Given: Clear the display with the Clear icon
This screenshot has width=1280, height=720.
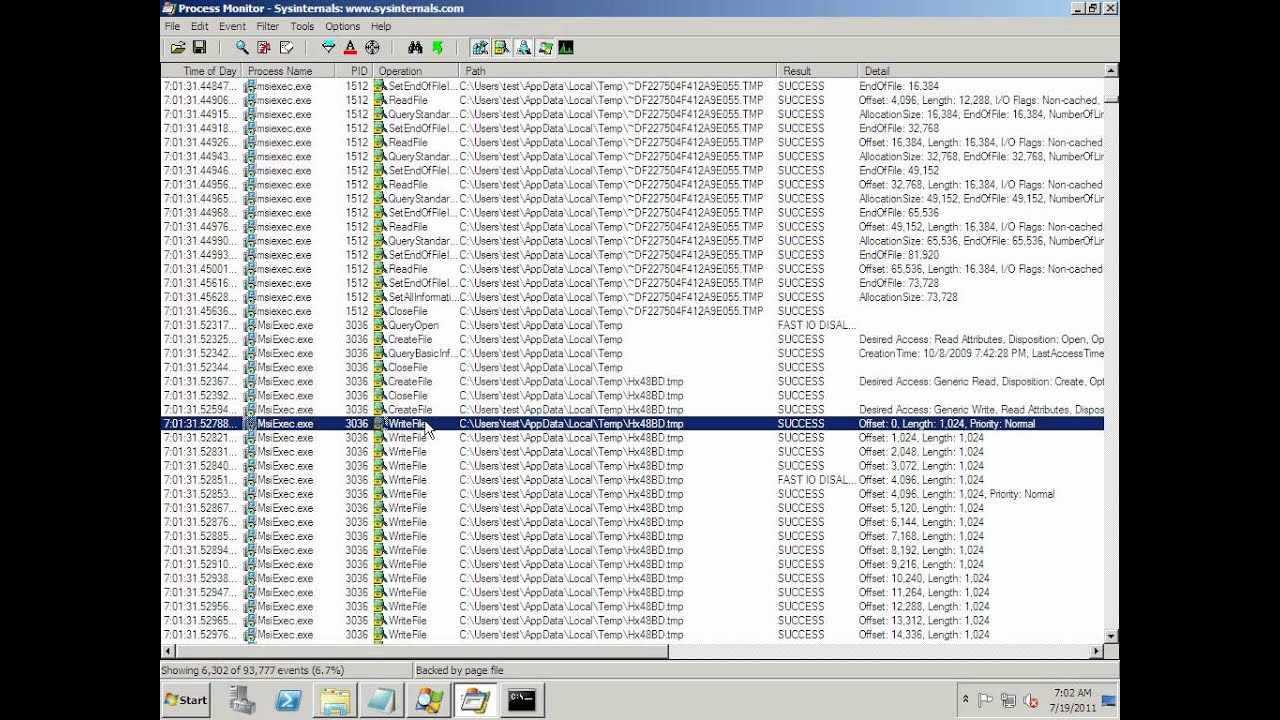Looking at the screenshot, I should click(286, 47).
